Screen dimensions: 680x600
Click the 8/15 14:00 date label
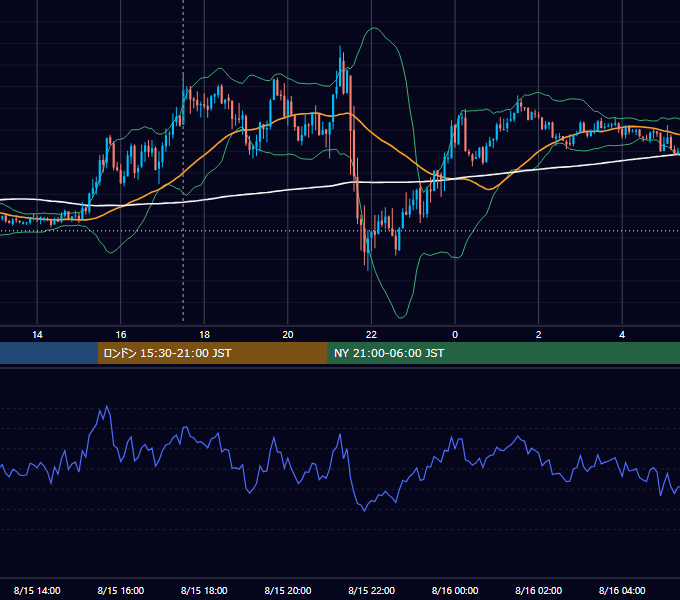click(37, 590)
